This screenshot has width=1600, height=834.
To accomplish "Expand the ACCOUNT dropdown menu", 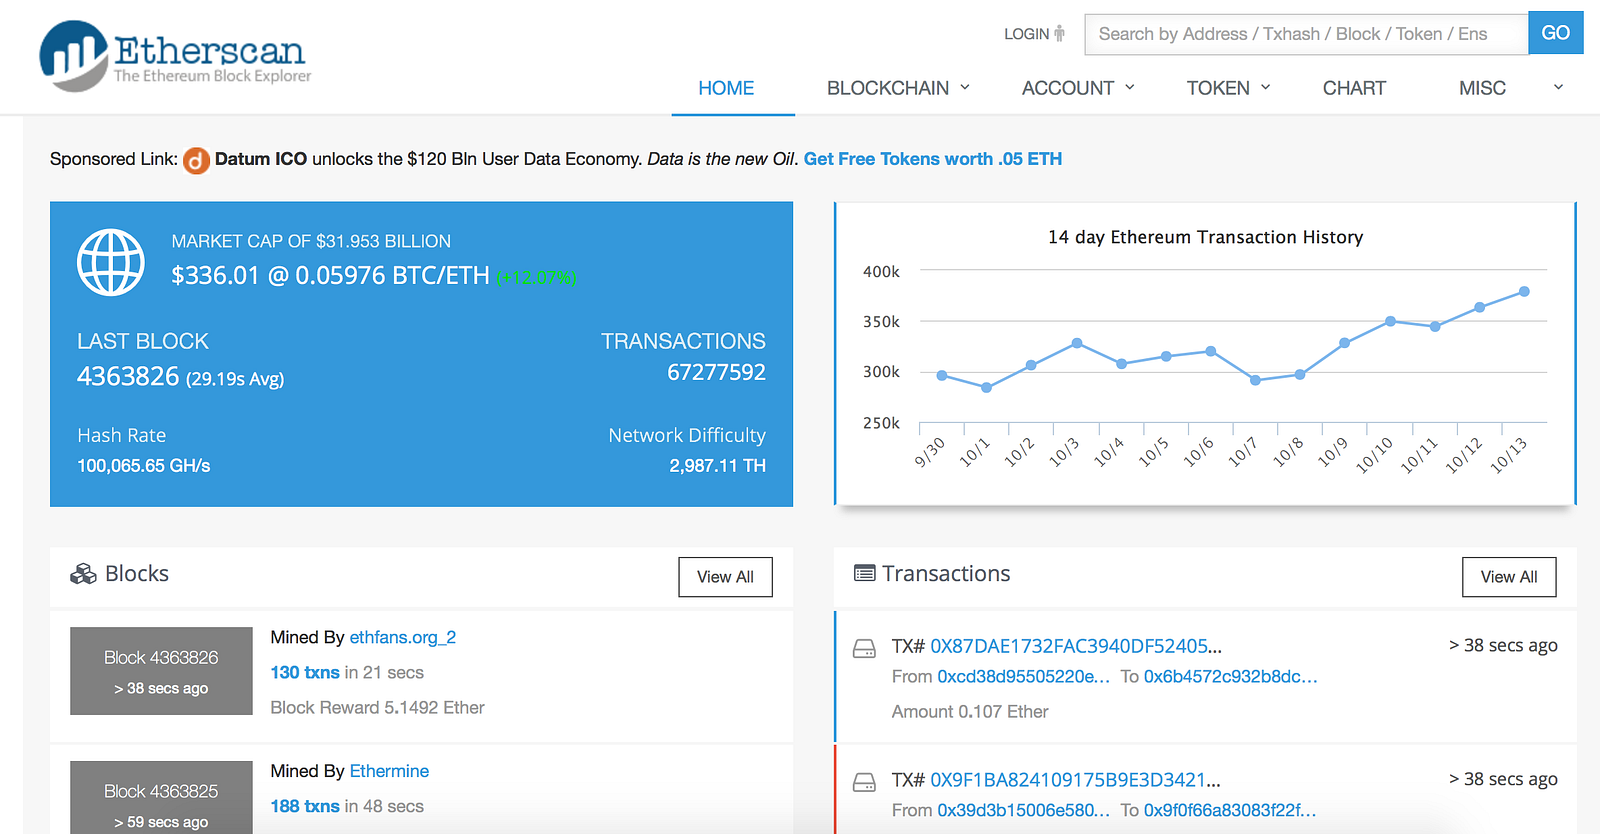I will [x=1078, y=88].
